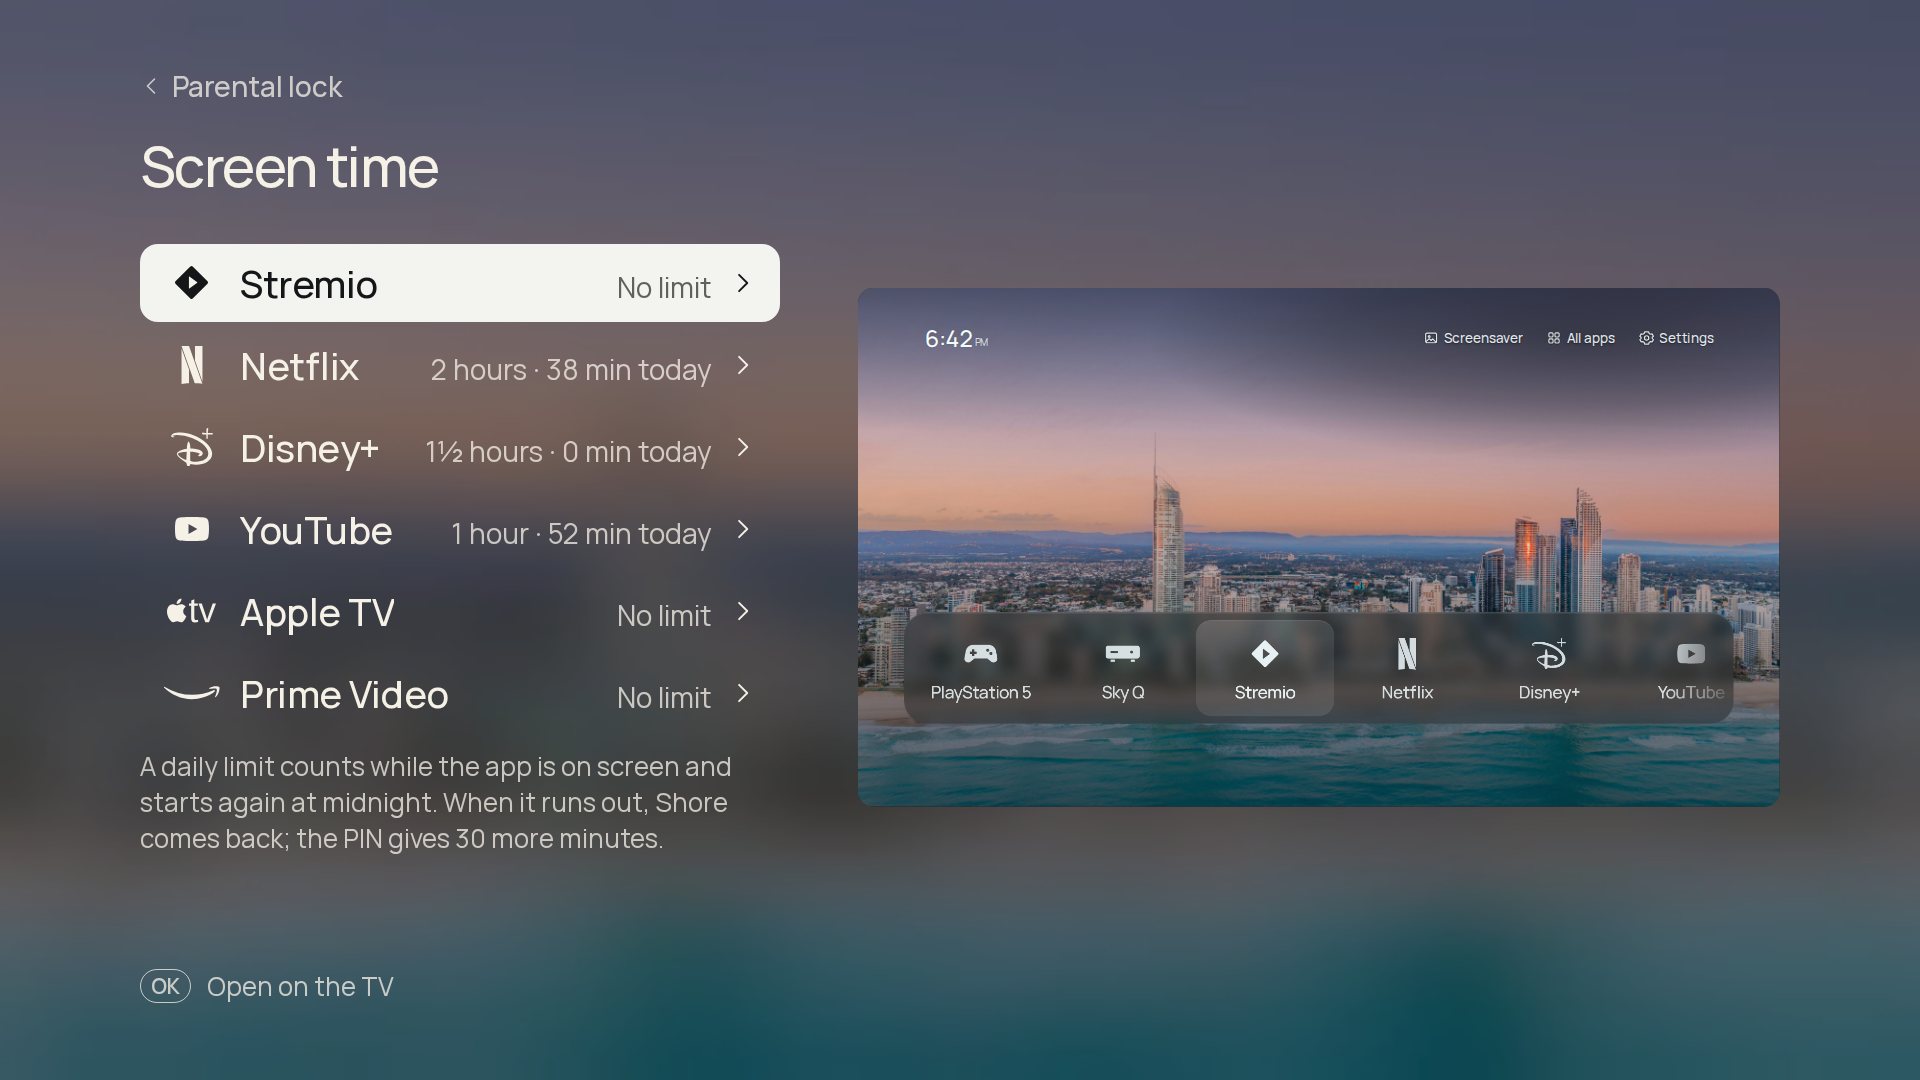
Task: Open the Screensaver label in preview header
Action: pyautogui.click(x=1483, y=338)
